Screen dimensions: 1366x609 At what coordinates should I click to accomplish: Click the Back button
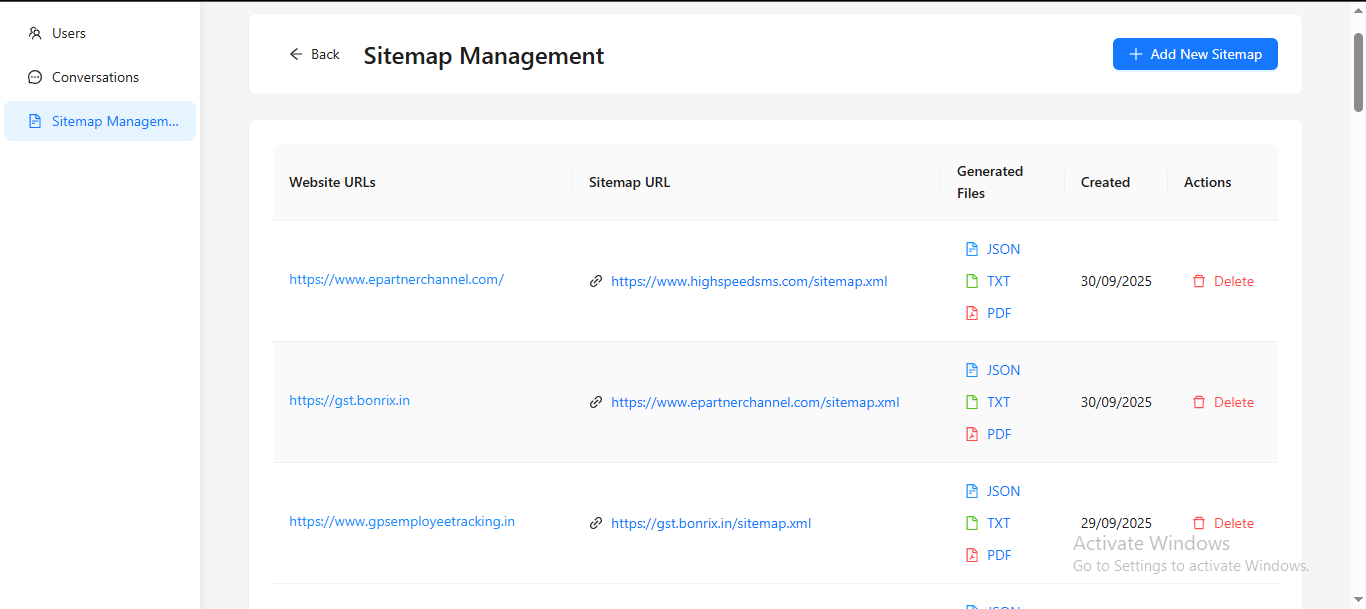point(315,54)
